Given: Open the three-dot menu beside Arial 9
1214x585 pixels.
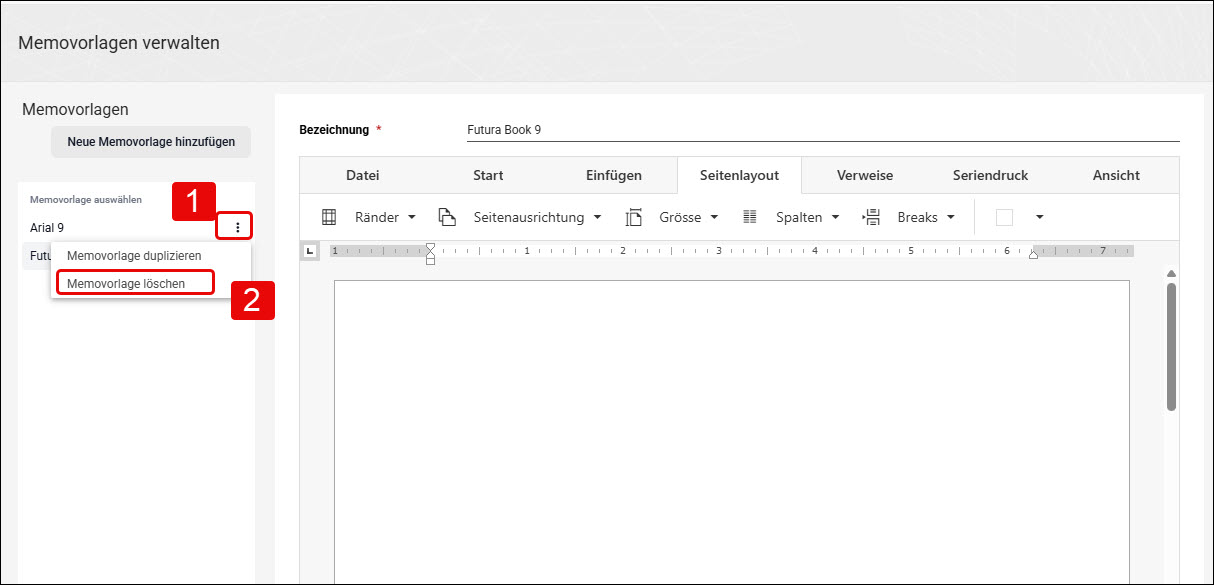Looking at the screenshot, I should (237, 228).
